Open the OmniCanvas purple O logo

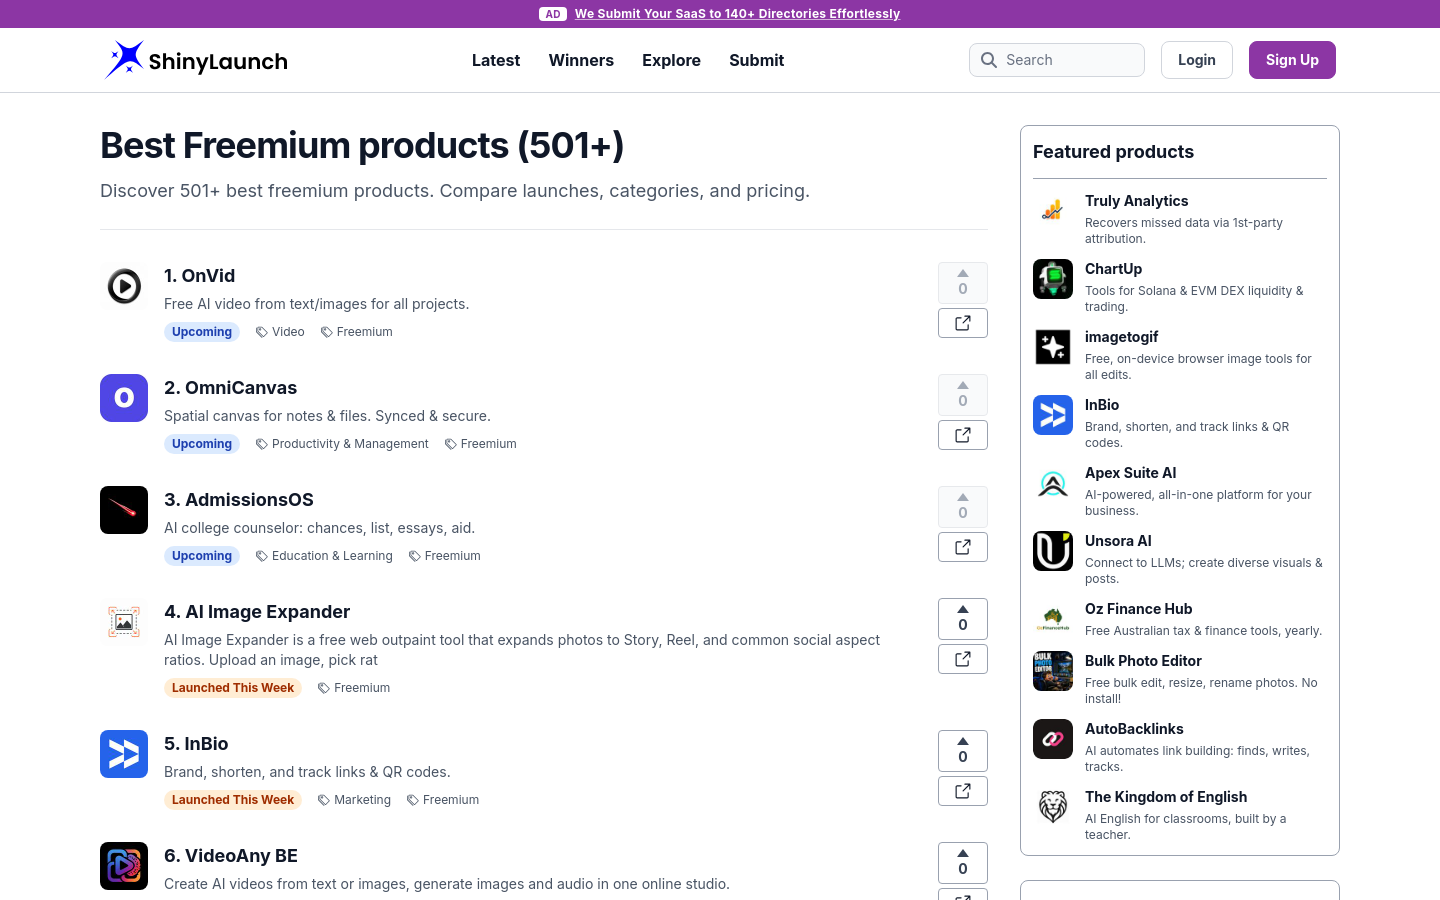pos(124,398)
